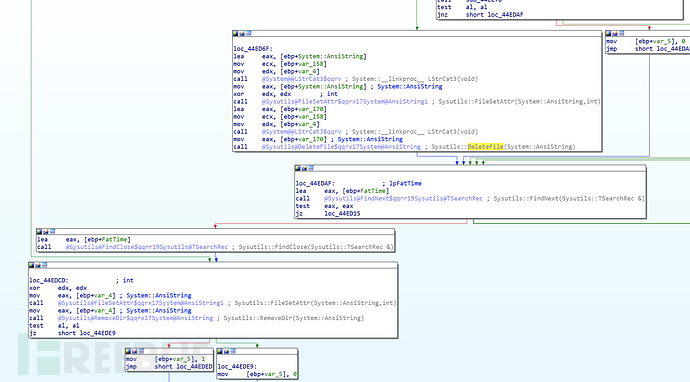Click 'test eax, eax' instruction
Image resolution: width=690 pixels, height=382 pixels.
click(324, 206)
